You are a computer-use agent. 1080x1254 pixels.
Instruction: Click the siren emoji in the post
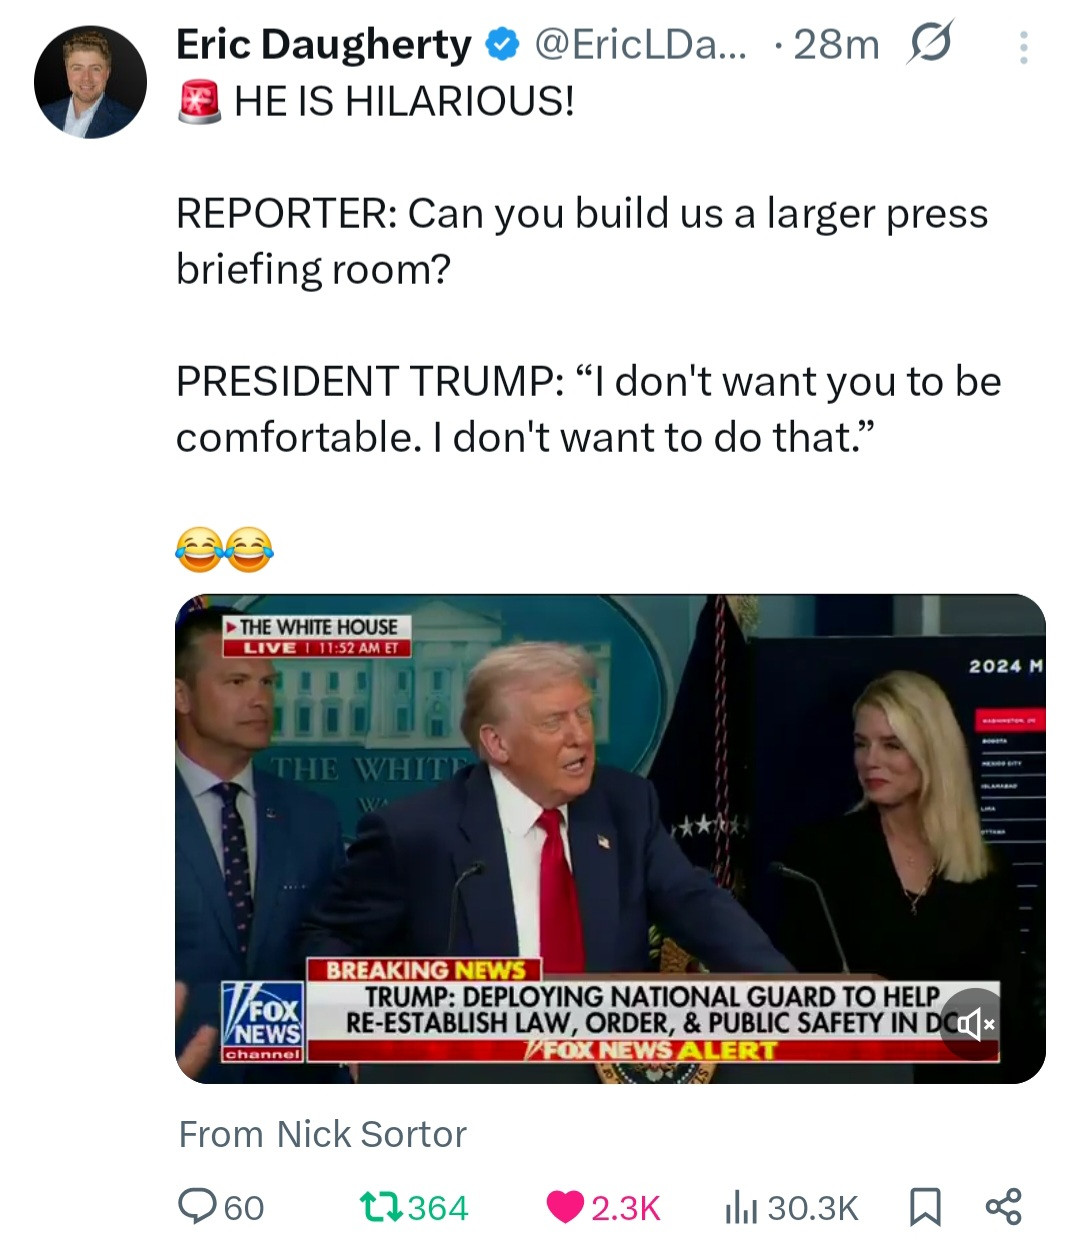199,102
